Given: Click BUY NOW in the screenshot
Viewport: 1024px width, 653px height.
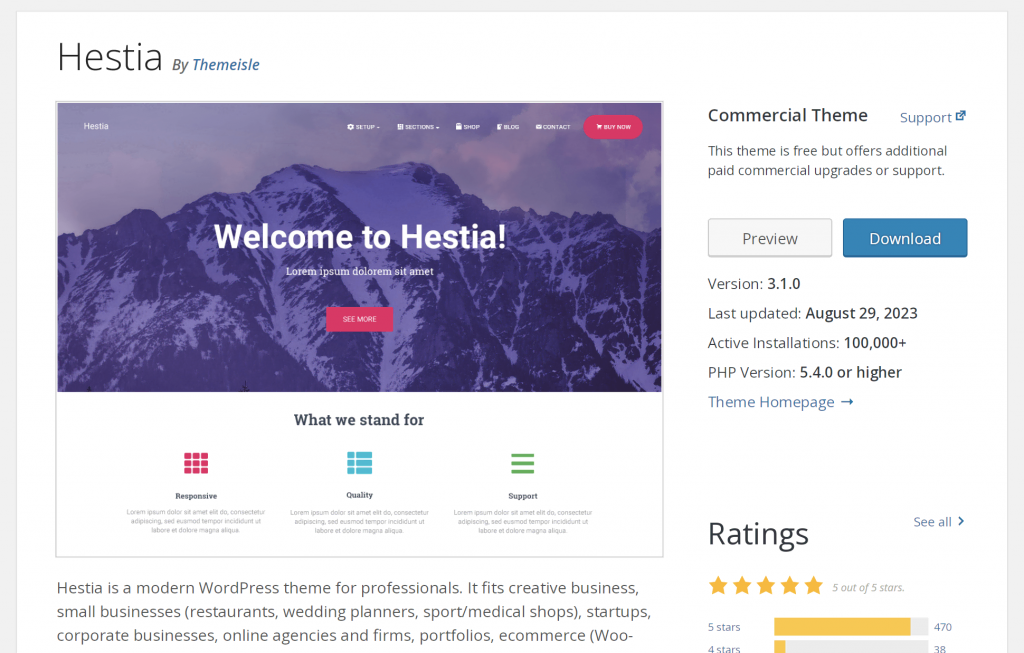Looking at the screenshot, I should 613,127.
